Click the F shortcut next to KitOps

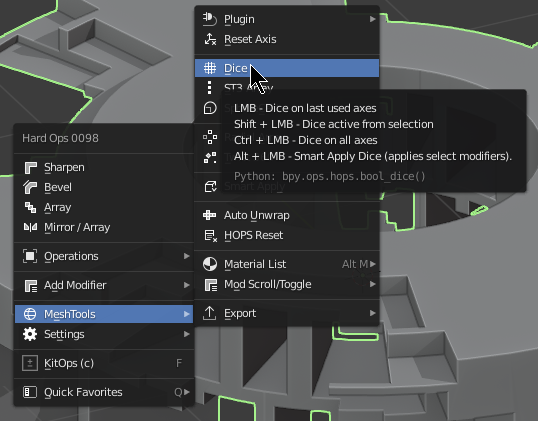pos(179,363)
